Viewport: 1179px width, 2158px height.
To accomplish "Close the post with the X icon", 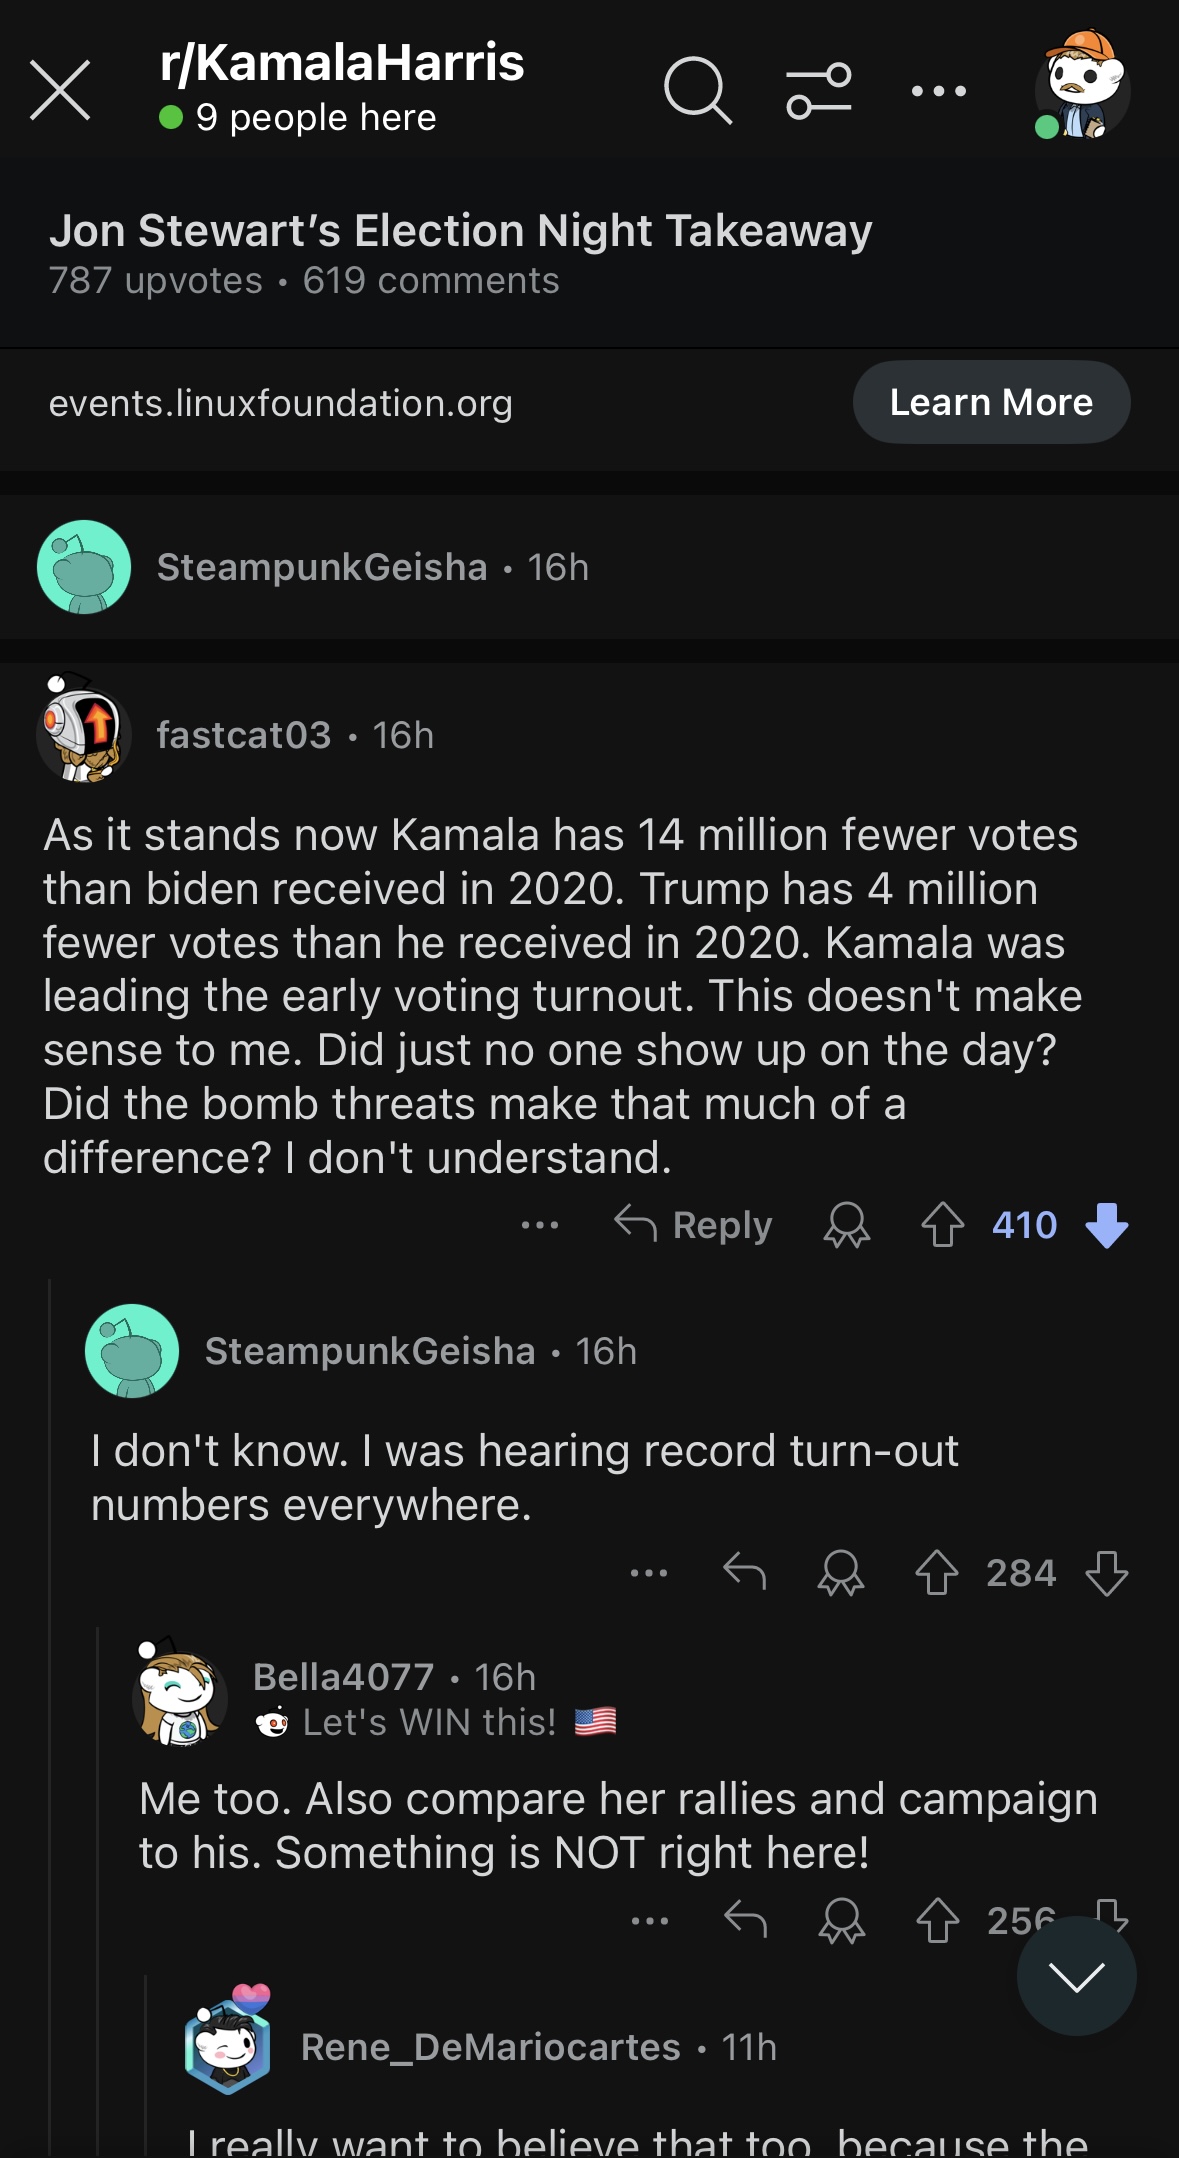I will coord(60,90).
